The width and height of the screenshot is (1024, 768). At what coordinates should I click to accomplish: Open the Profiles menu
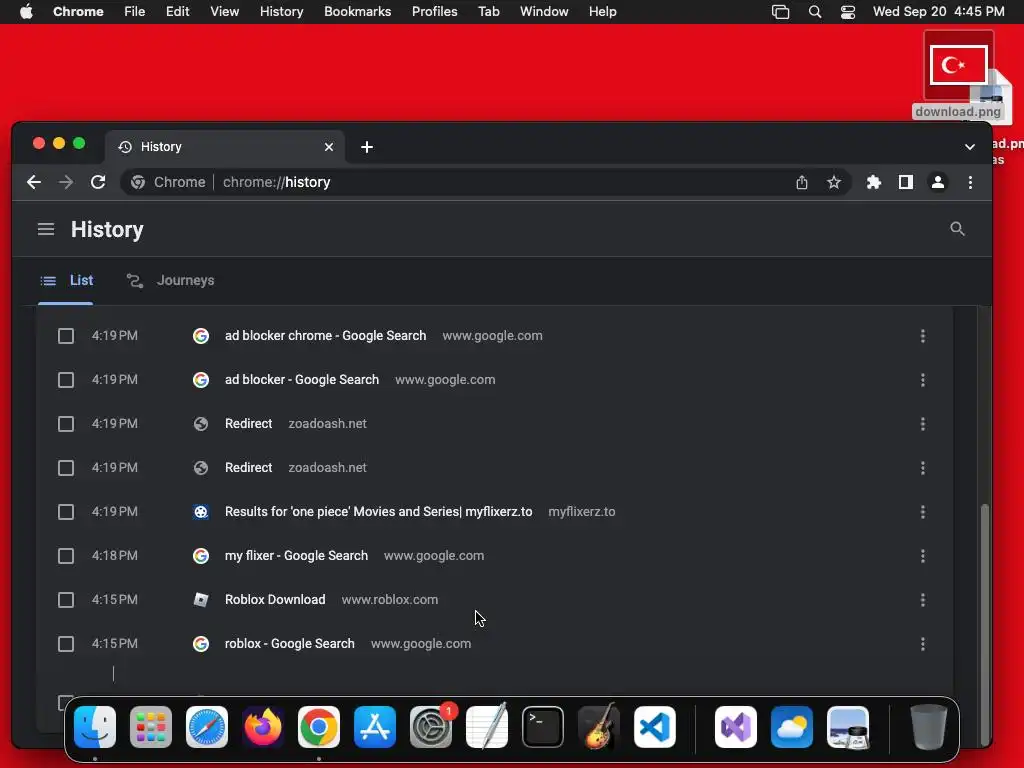point(434,12)
